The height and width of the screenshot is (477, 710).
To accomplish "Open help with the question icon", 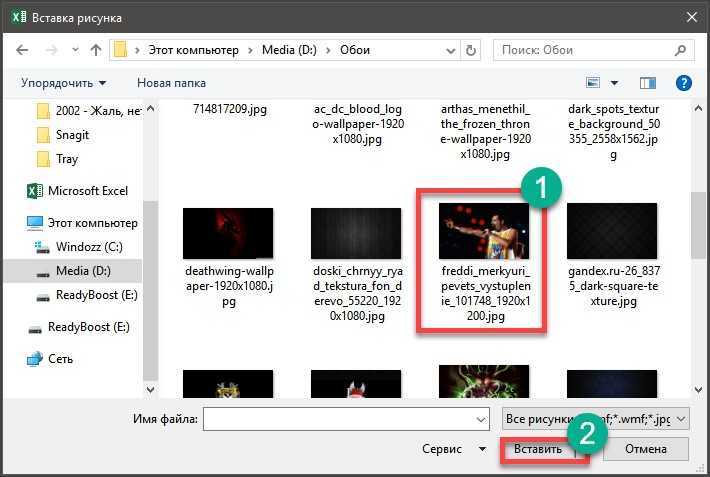I will pos(684,83).
